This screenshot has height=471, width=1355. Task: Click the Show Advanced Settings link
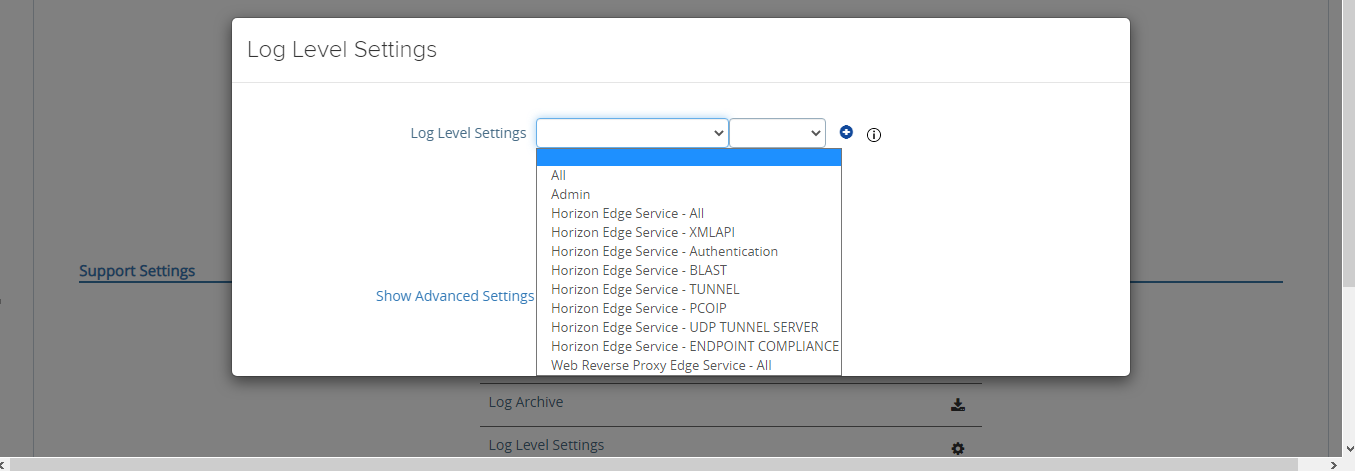pyautogui.click(x=455, y=296)
